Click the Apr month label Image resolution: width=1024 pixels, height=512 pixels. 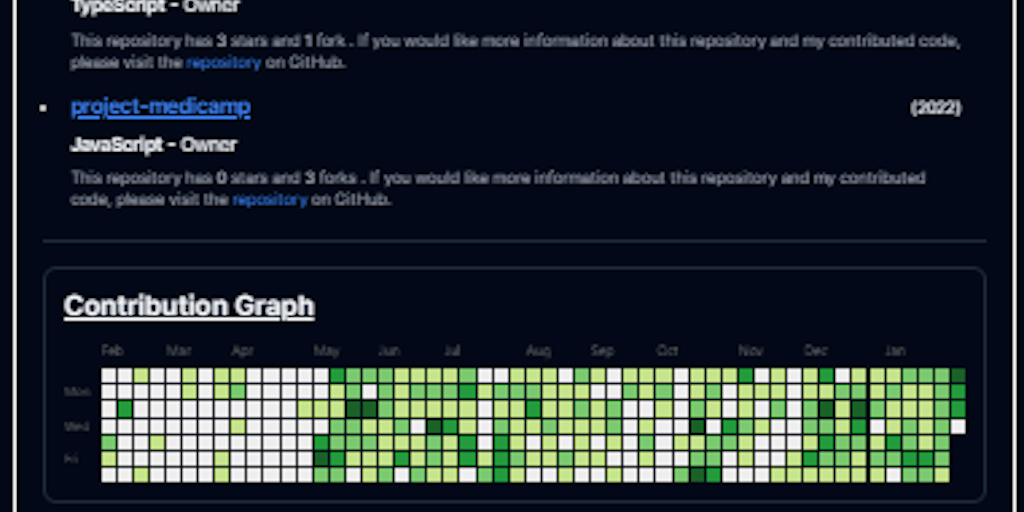[x=242, y=351]
